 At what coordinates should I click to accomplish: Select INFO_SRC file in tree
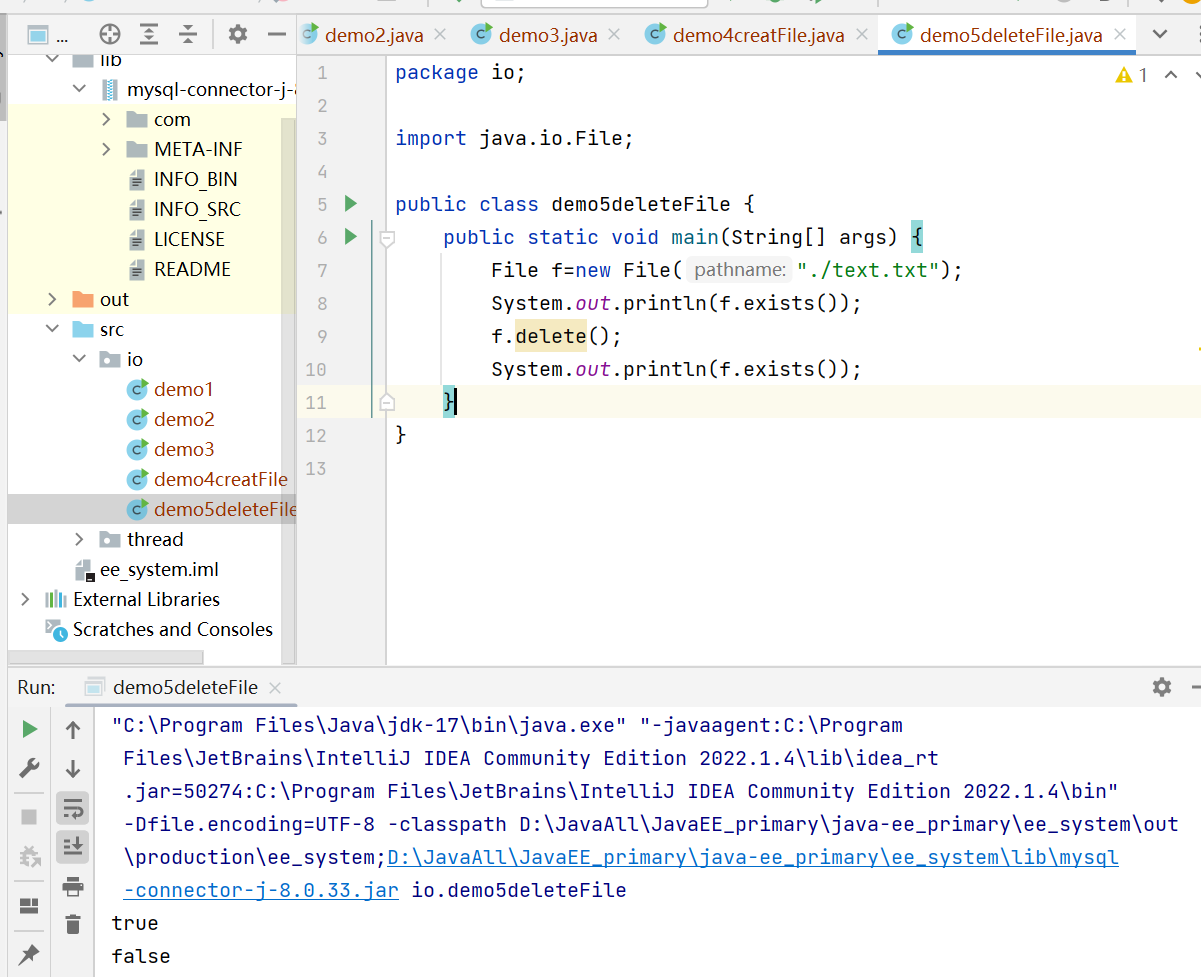197,209
